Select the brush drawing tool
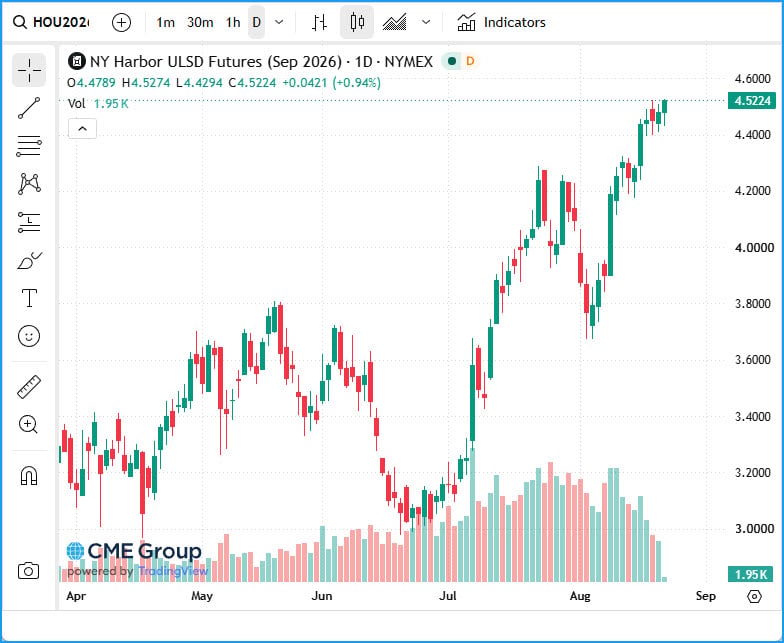Screen dimensions: 784x643 click(x=29, y=260)
